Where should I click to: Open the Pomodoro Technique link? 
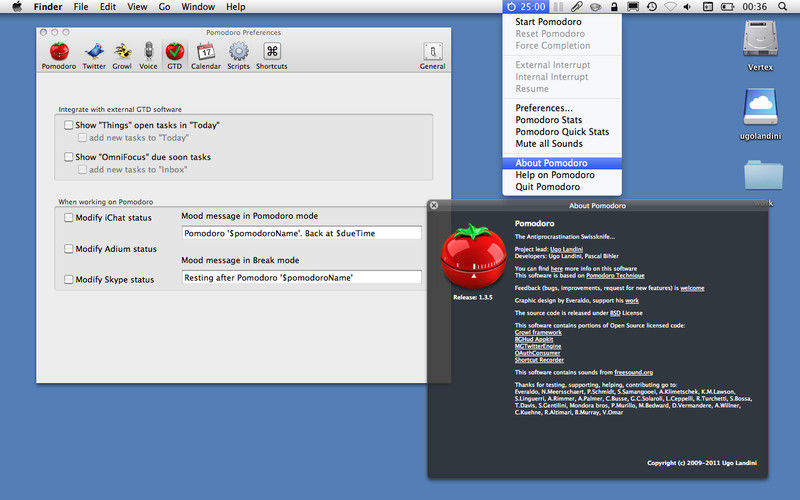click(615, 276)
